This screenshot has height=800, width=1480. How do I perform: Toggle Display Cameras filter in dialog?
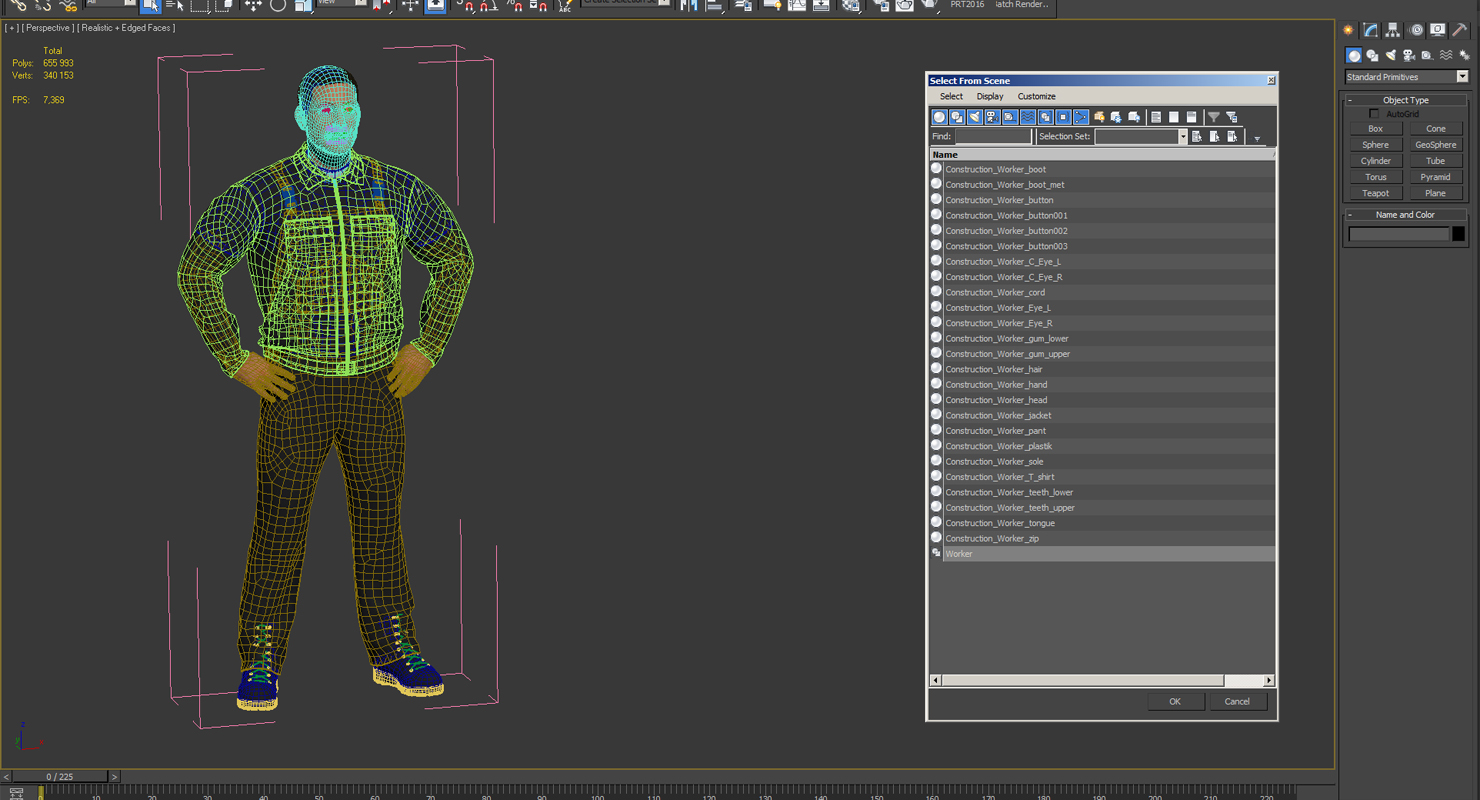992,117
